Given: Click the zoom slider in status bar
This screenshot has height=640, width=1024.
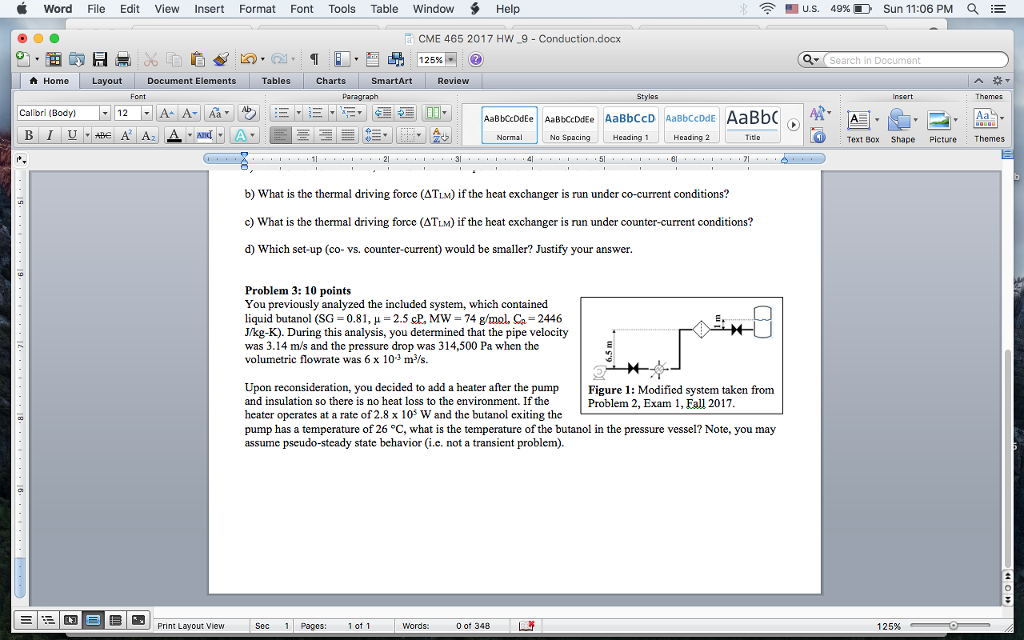Looking at the screenshot, I should (x=954, y=625).
